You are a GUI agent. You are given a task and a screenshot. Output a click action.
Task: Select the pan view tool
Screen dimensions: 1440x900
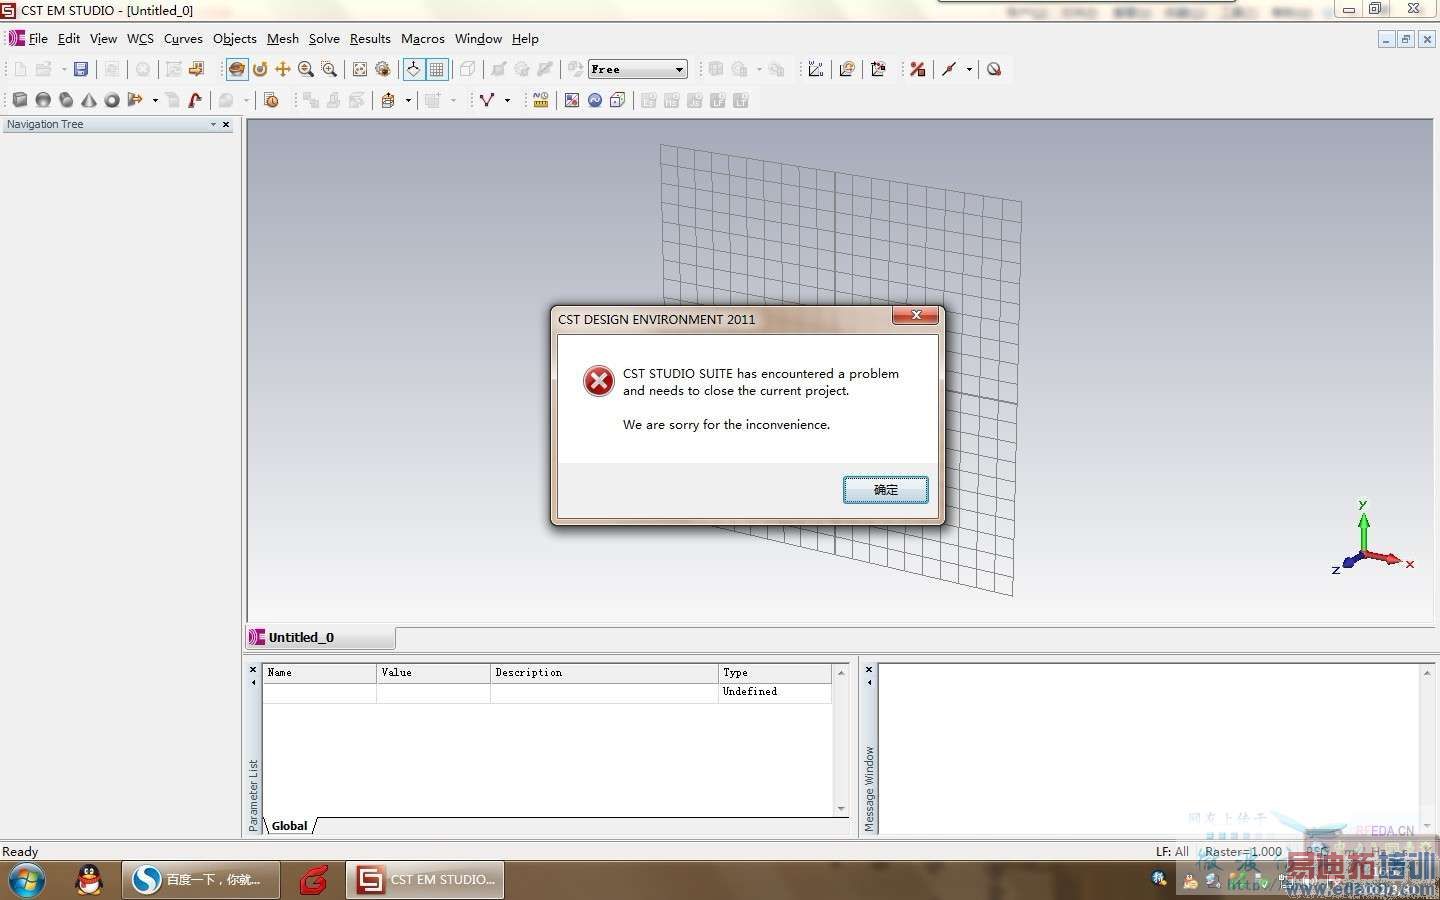pyautogui.click(x=283, y=69)
